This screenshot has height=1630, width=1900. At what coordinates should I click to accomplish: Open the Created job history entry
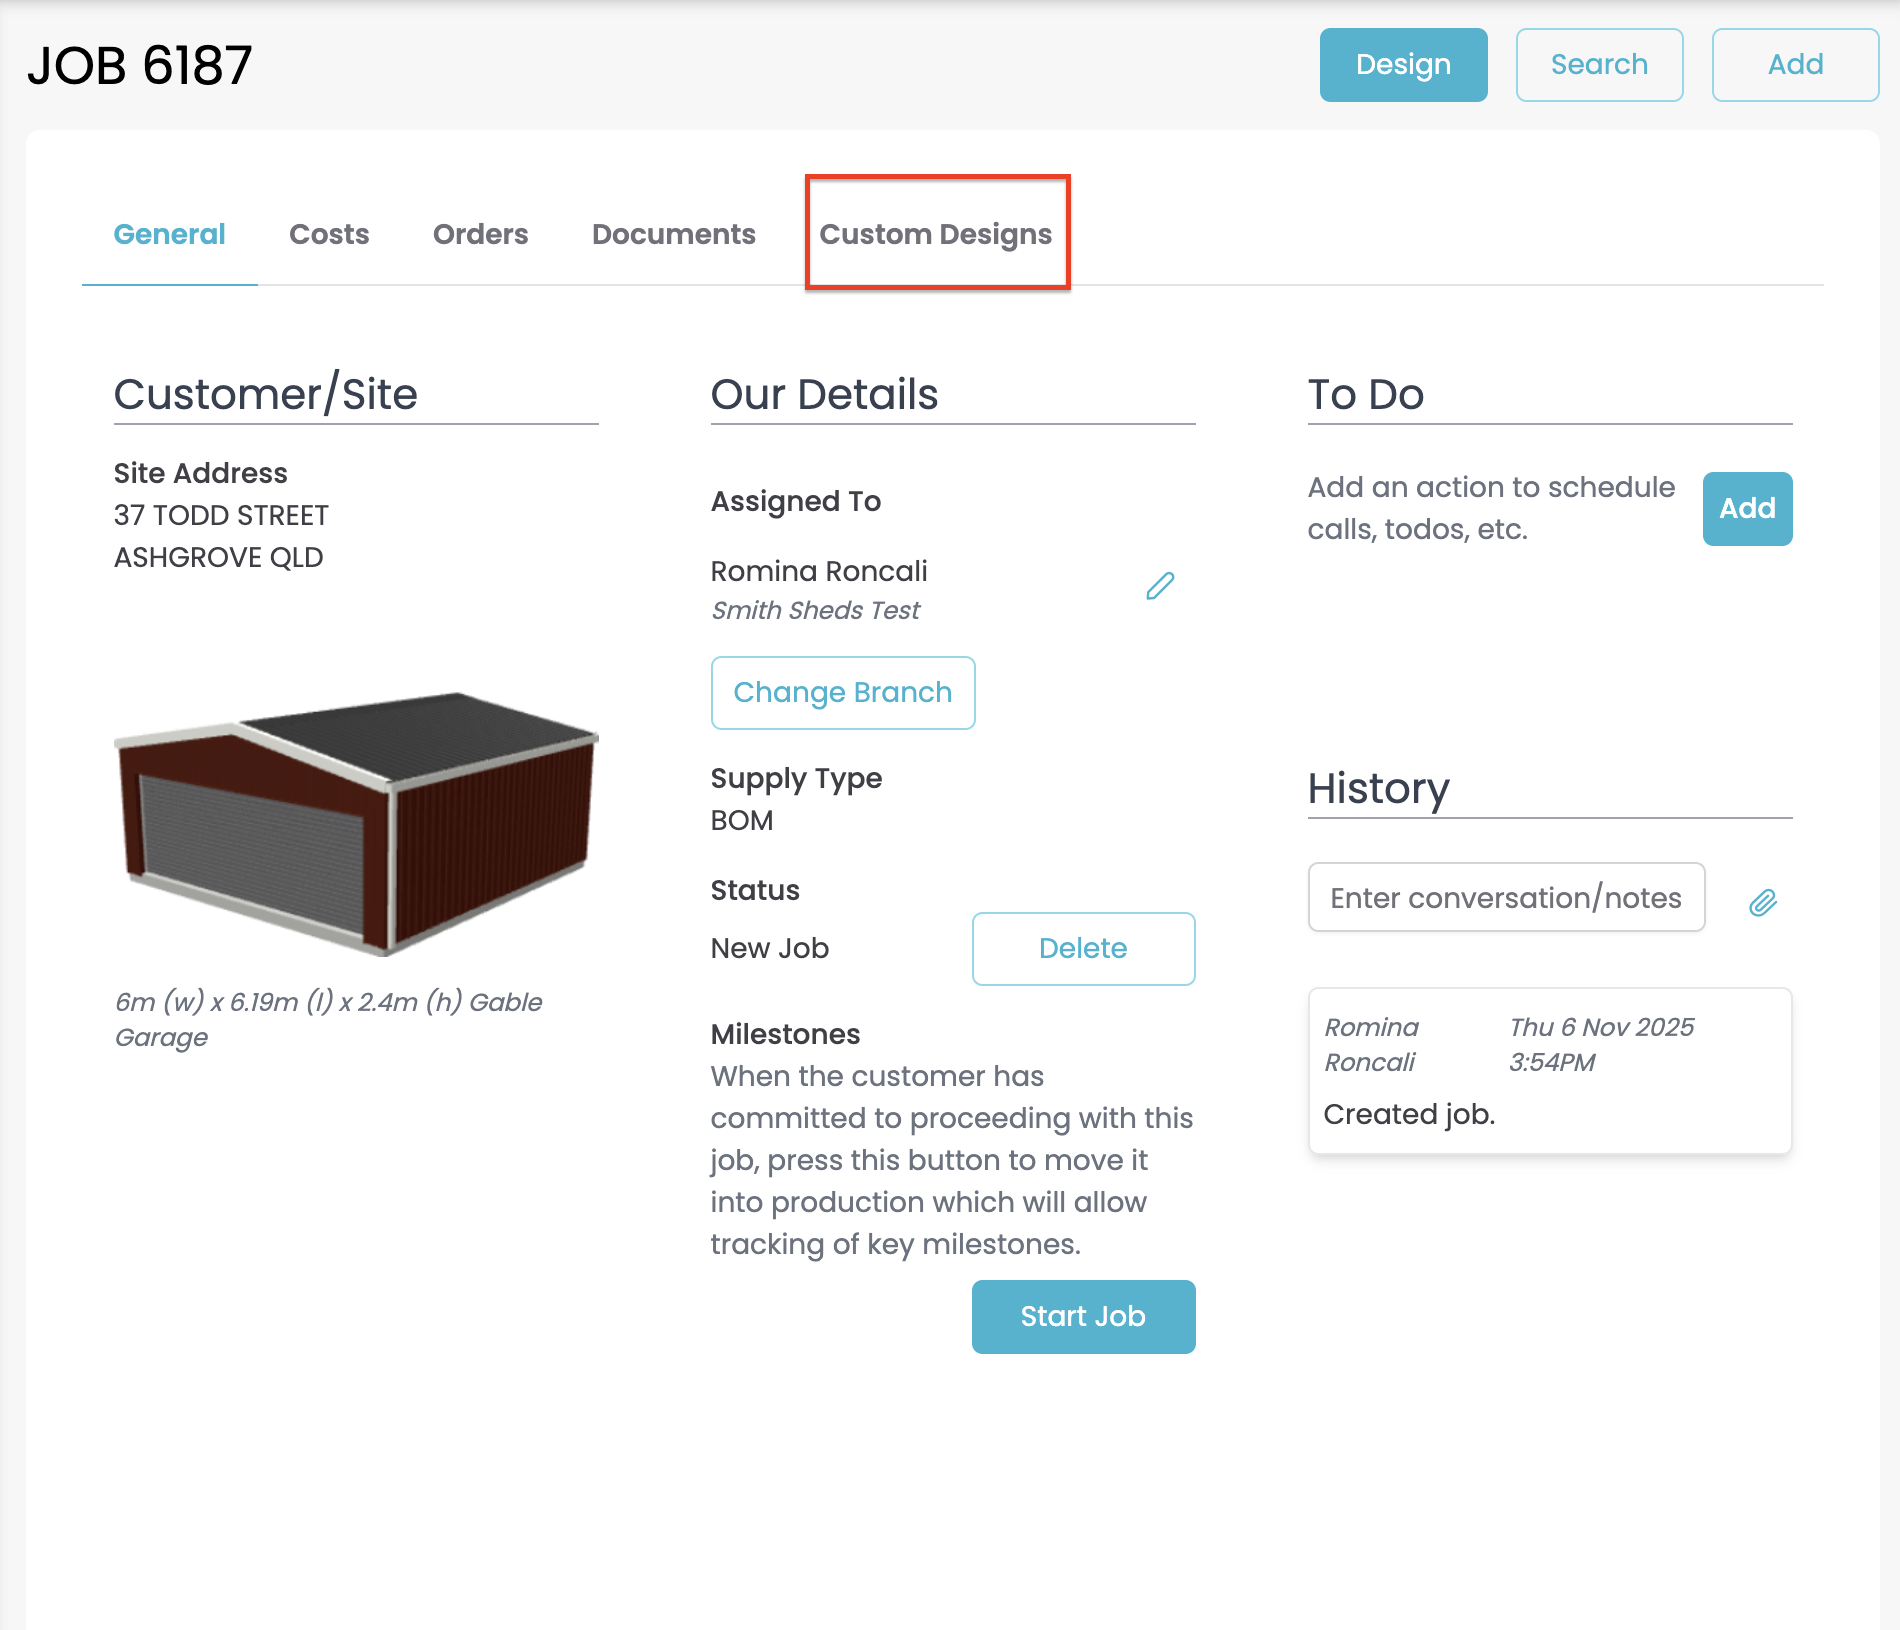(x=1549, y=1071)
